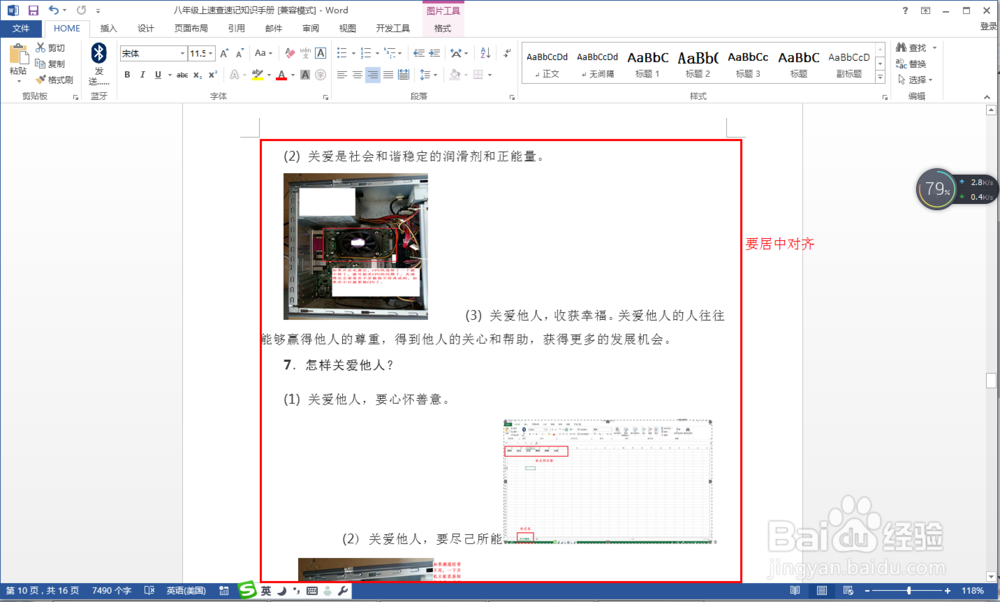Toggle italic formatting
1000x602 pixels.
(143, 76)
